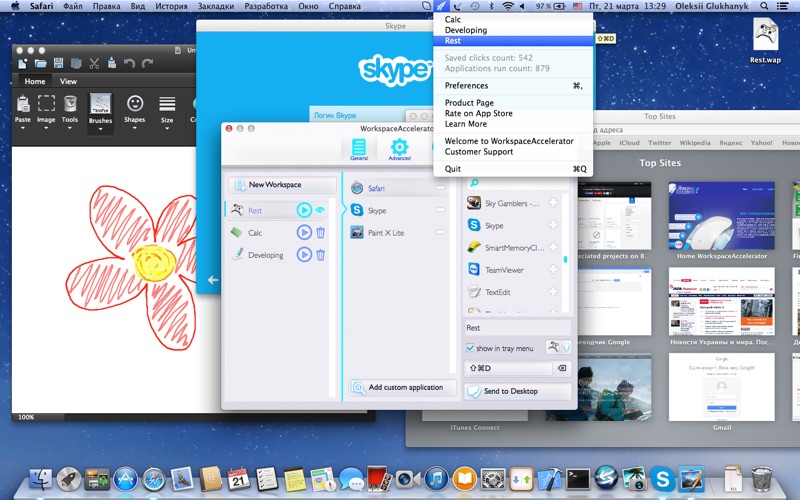Click the Cut scissors icon in Paint toolbar
The width and height of the screenshot is (800, 500).
(94, 64)
